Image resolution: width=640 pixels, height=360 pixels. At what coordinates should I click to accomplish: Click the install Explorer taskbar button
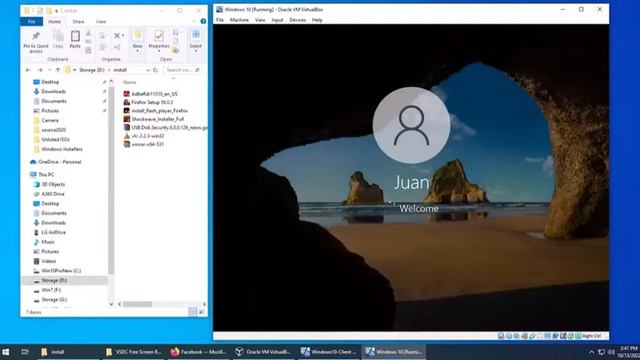point(67,352)
